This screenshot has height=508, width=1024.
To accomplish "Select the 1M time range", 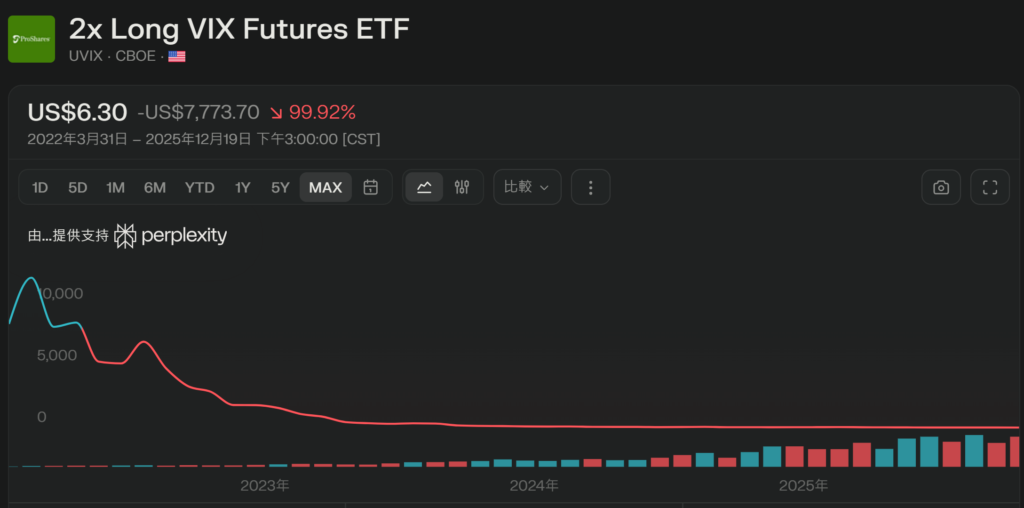I will pyautogui.click(x=116, y=187).
